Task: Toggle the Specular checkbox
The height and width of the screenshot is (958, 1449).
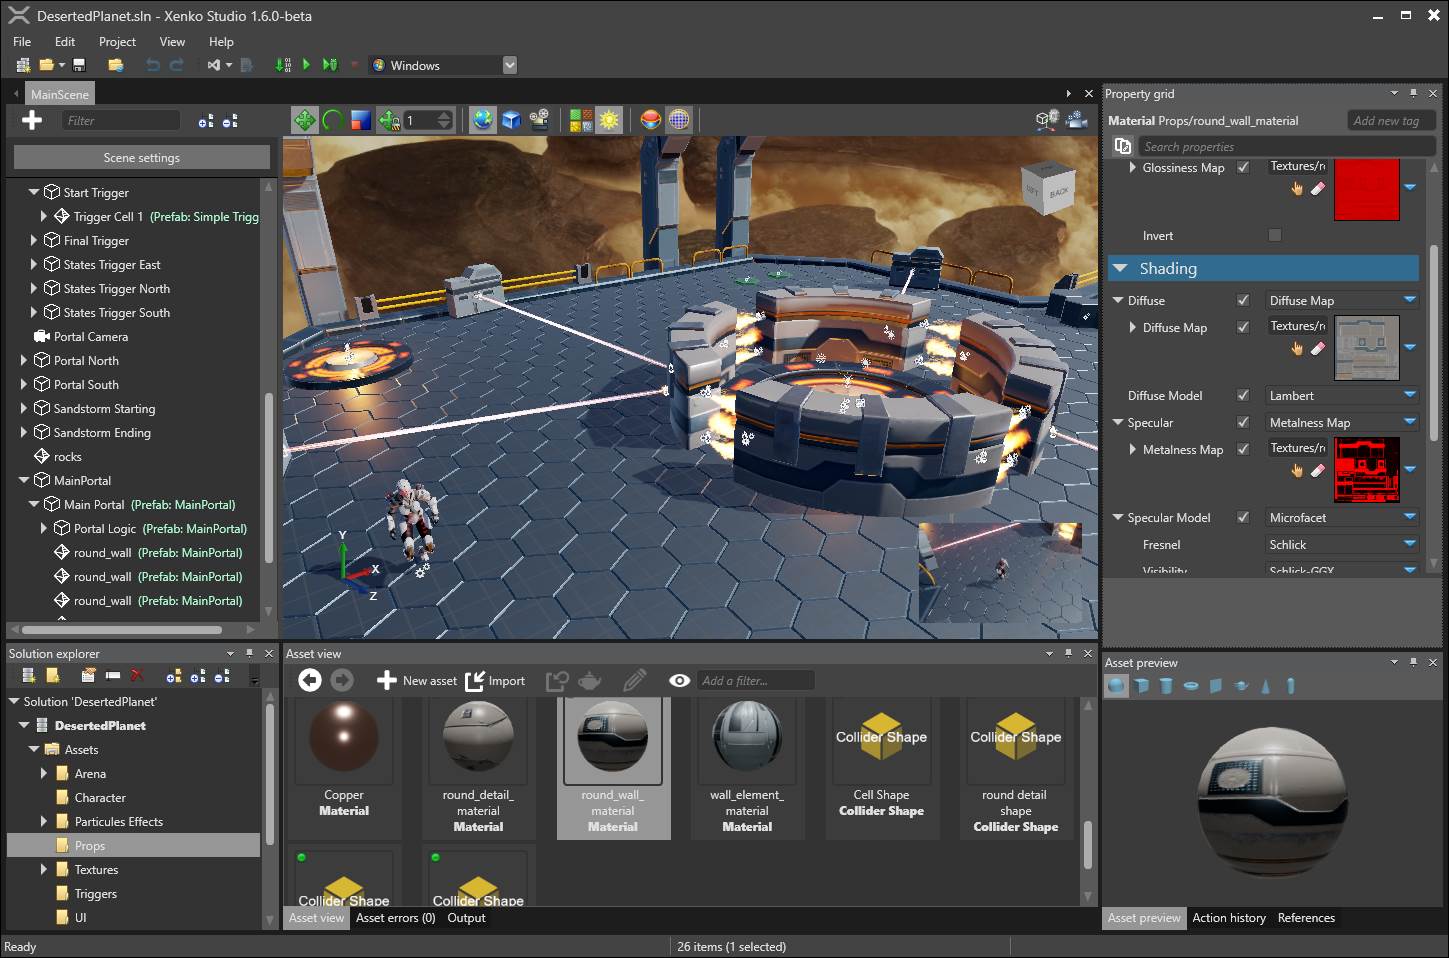Action: pyautogui.click(x=1243, y=422)
